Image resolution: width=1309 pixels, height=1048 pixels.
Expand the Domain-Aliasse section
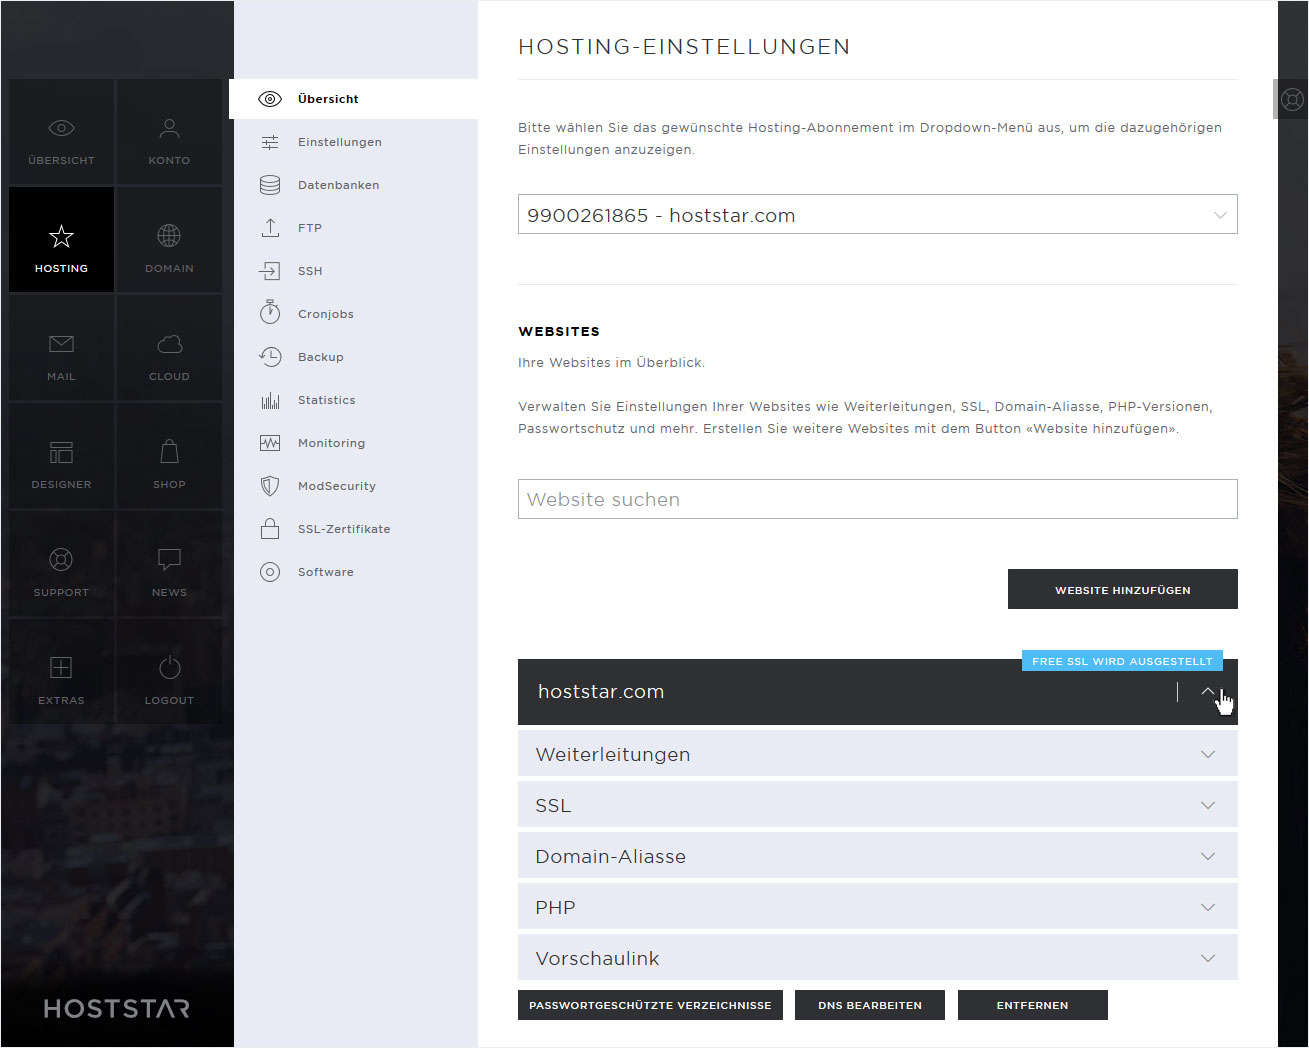pyautogui.click(x=877, y=856)
